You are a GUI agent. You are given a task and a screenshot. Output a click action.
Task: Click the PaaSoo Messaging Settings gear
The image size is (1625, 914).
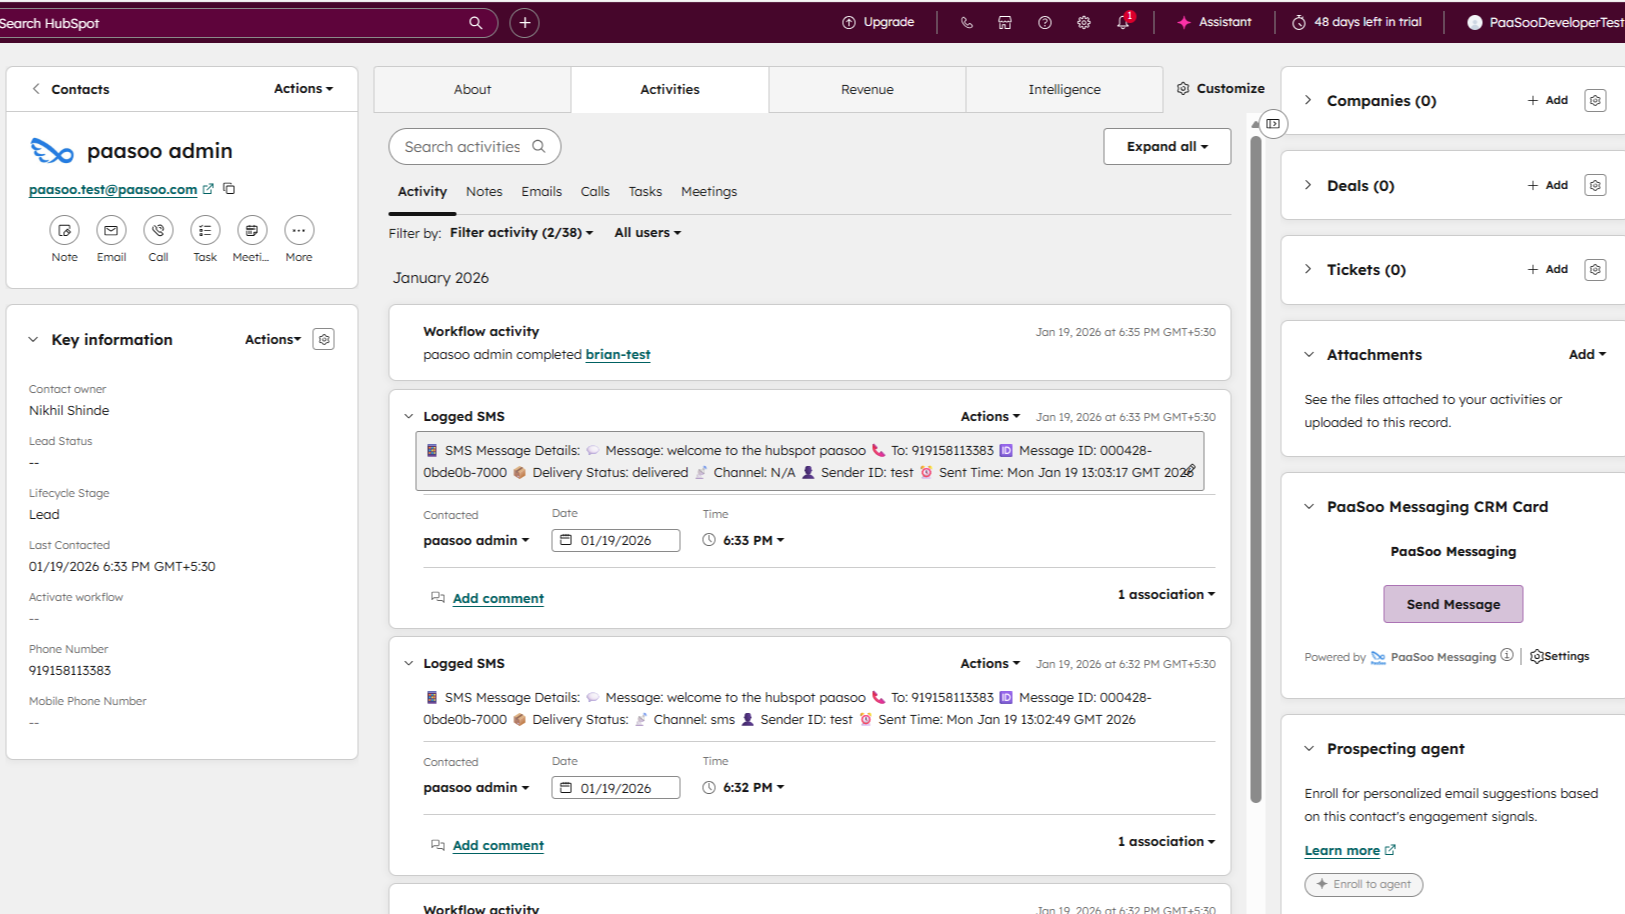click(x=1536, y=656)
